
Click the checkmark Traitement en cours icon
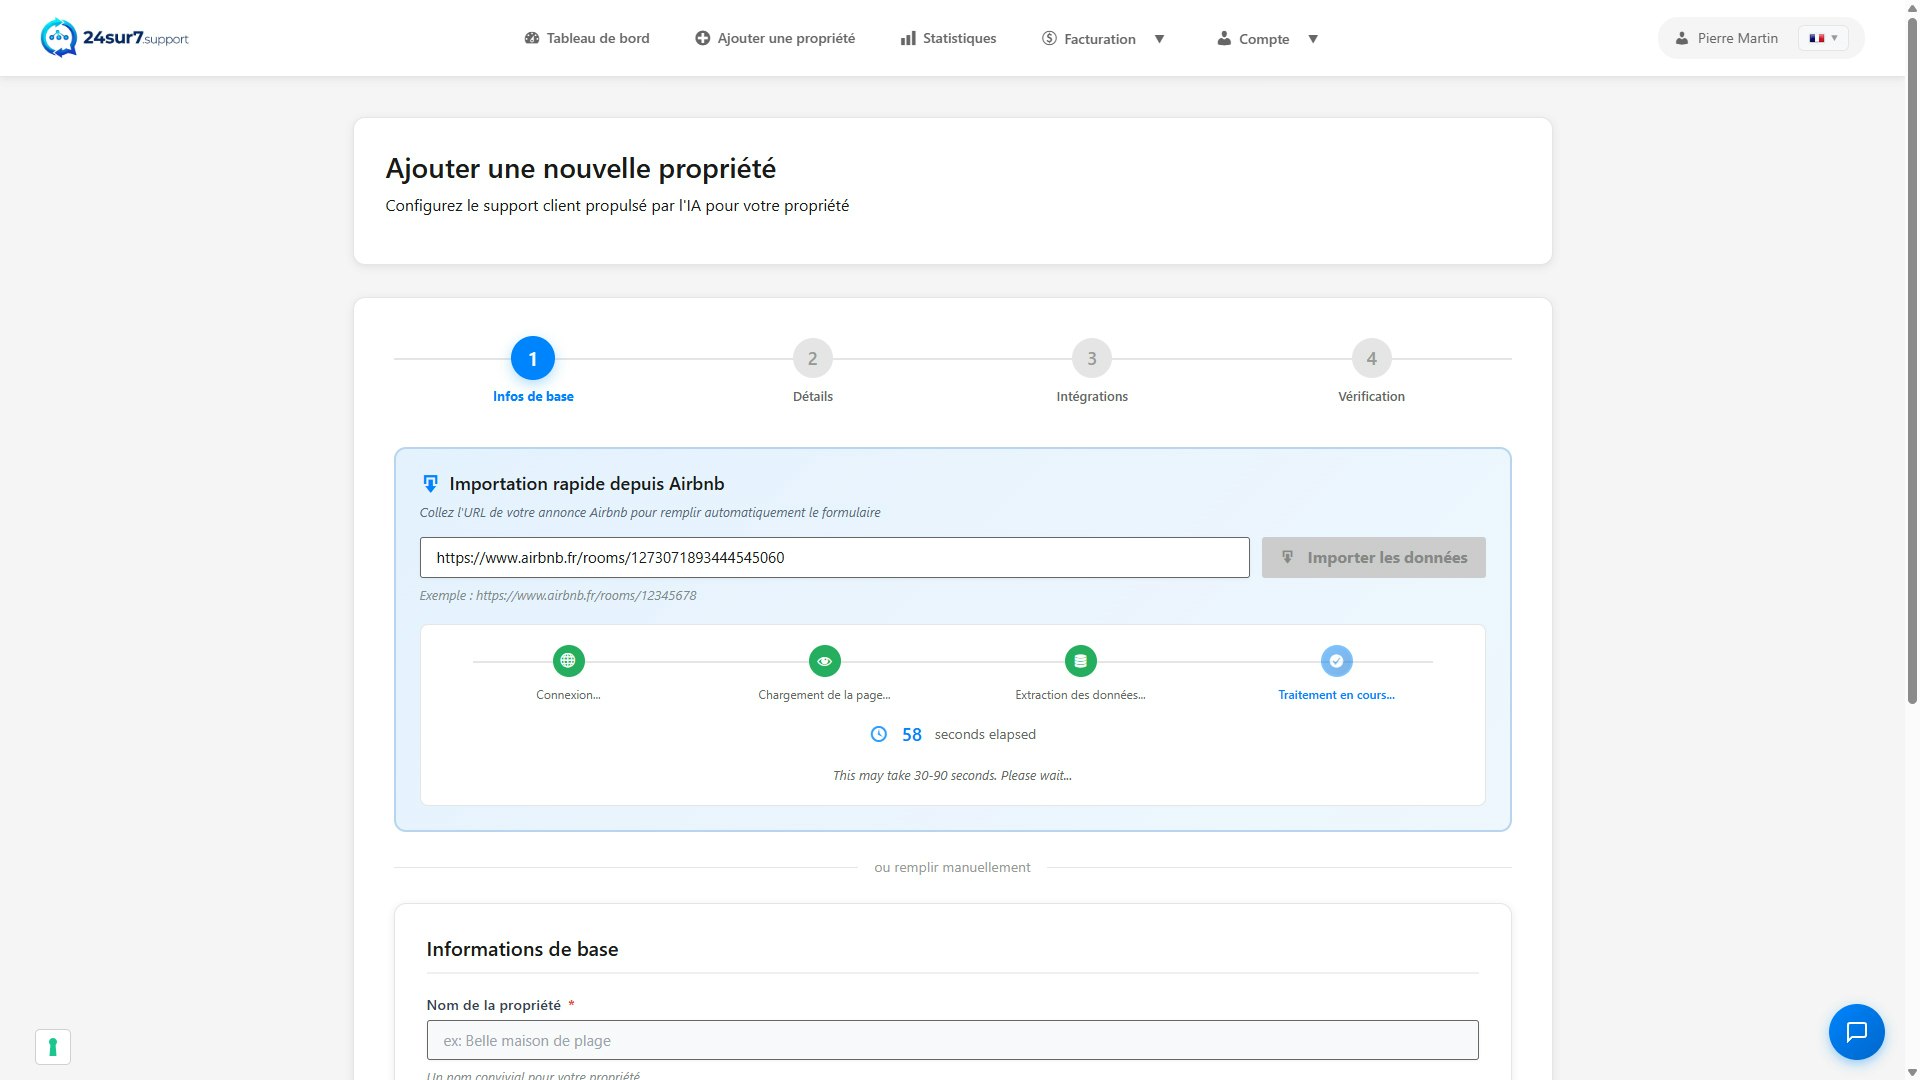tap(1336, 660)
